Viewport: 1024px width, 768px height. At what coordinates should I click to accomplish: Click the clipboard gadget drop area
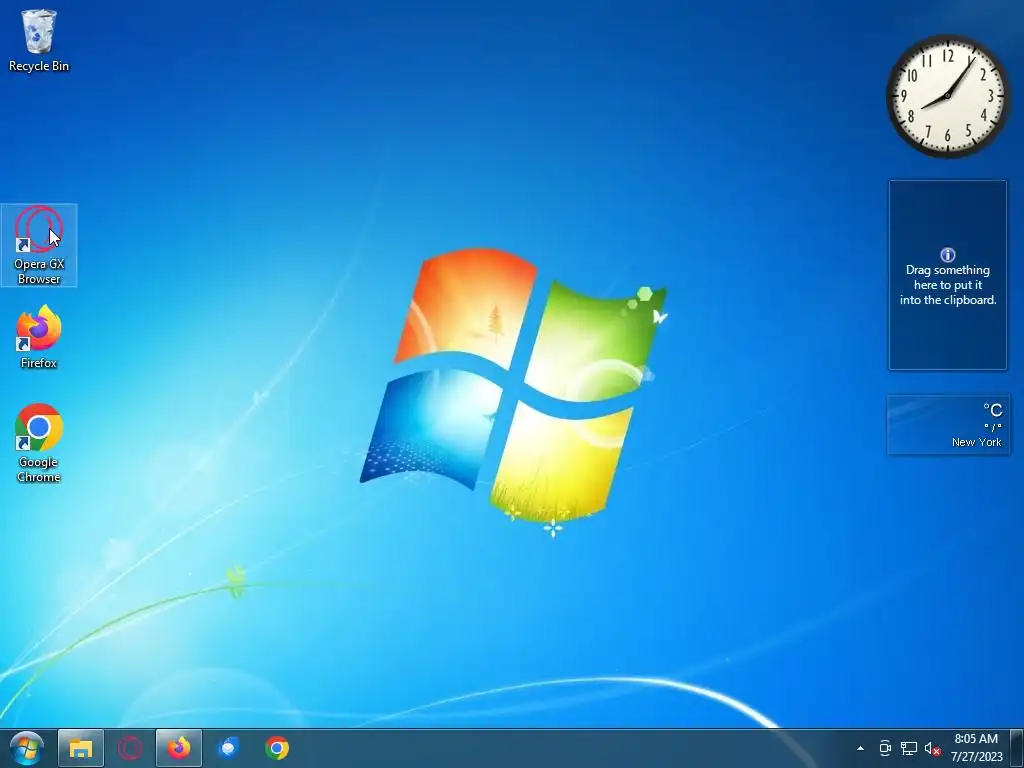click(x=948, y=275)
